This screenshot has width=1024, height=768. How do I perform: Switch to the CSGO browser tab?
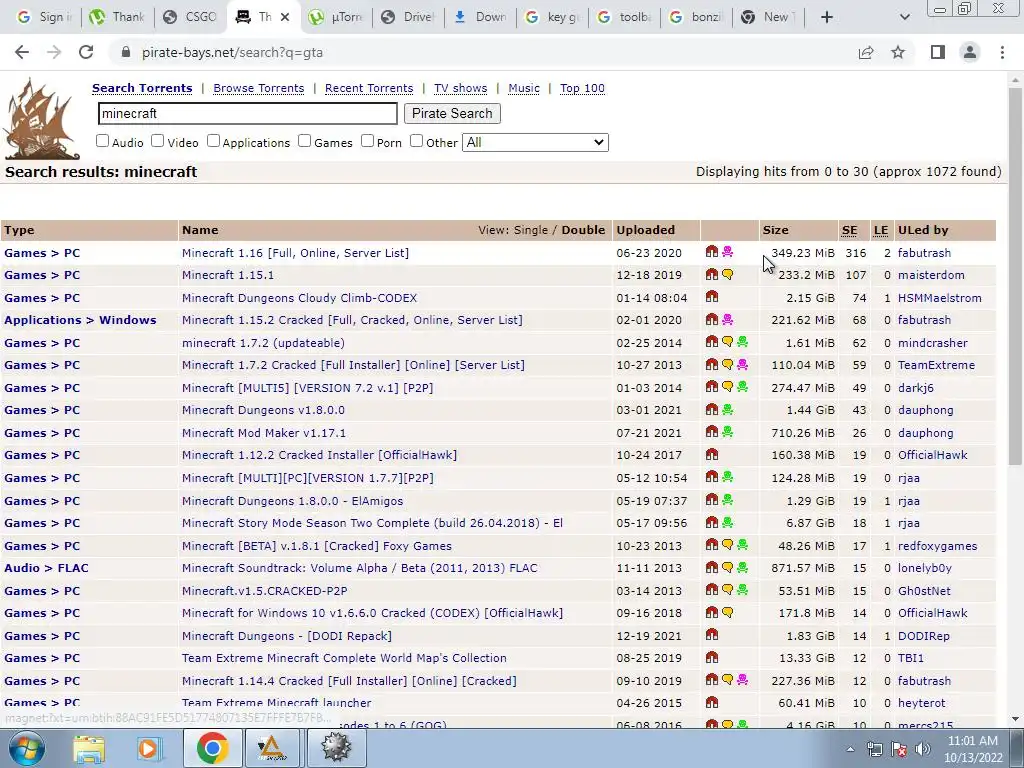[x=191, y=17]
